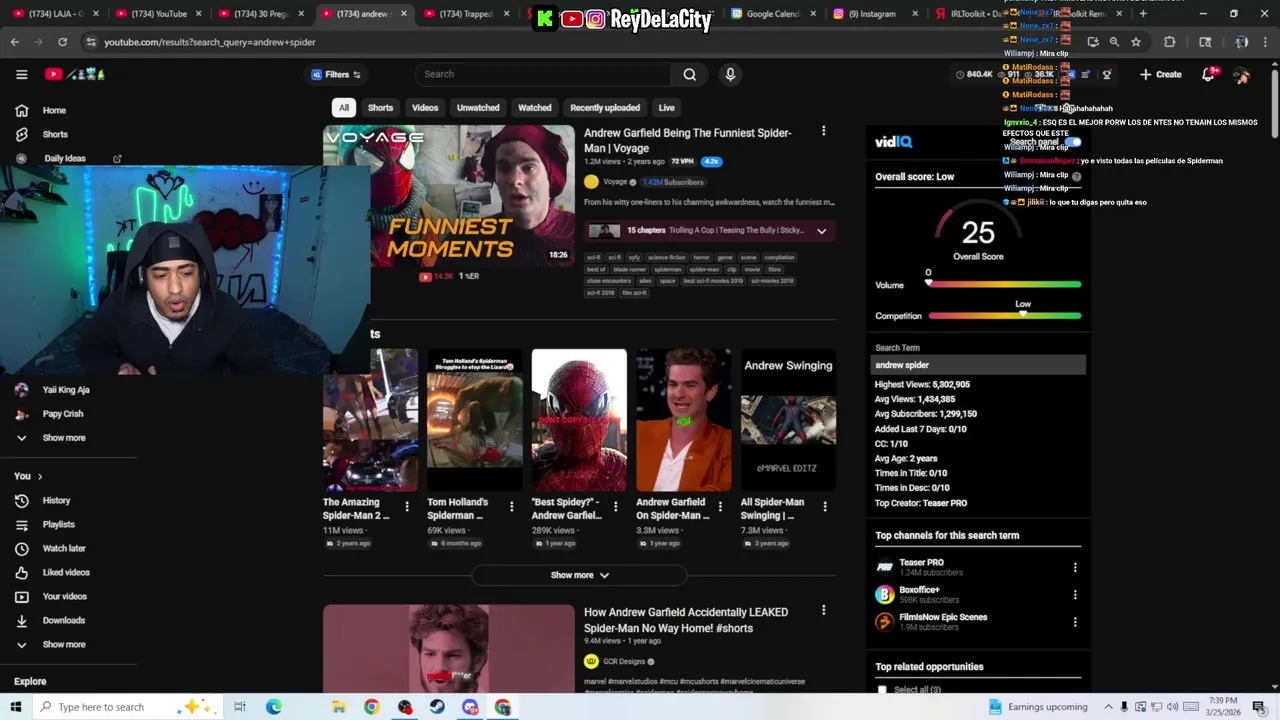Screen dimensions: 1280x720
Task: Open the vidIQ Filters dropdown
Action: [335, 74]
